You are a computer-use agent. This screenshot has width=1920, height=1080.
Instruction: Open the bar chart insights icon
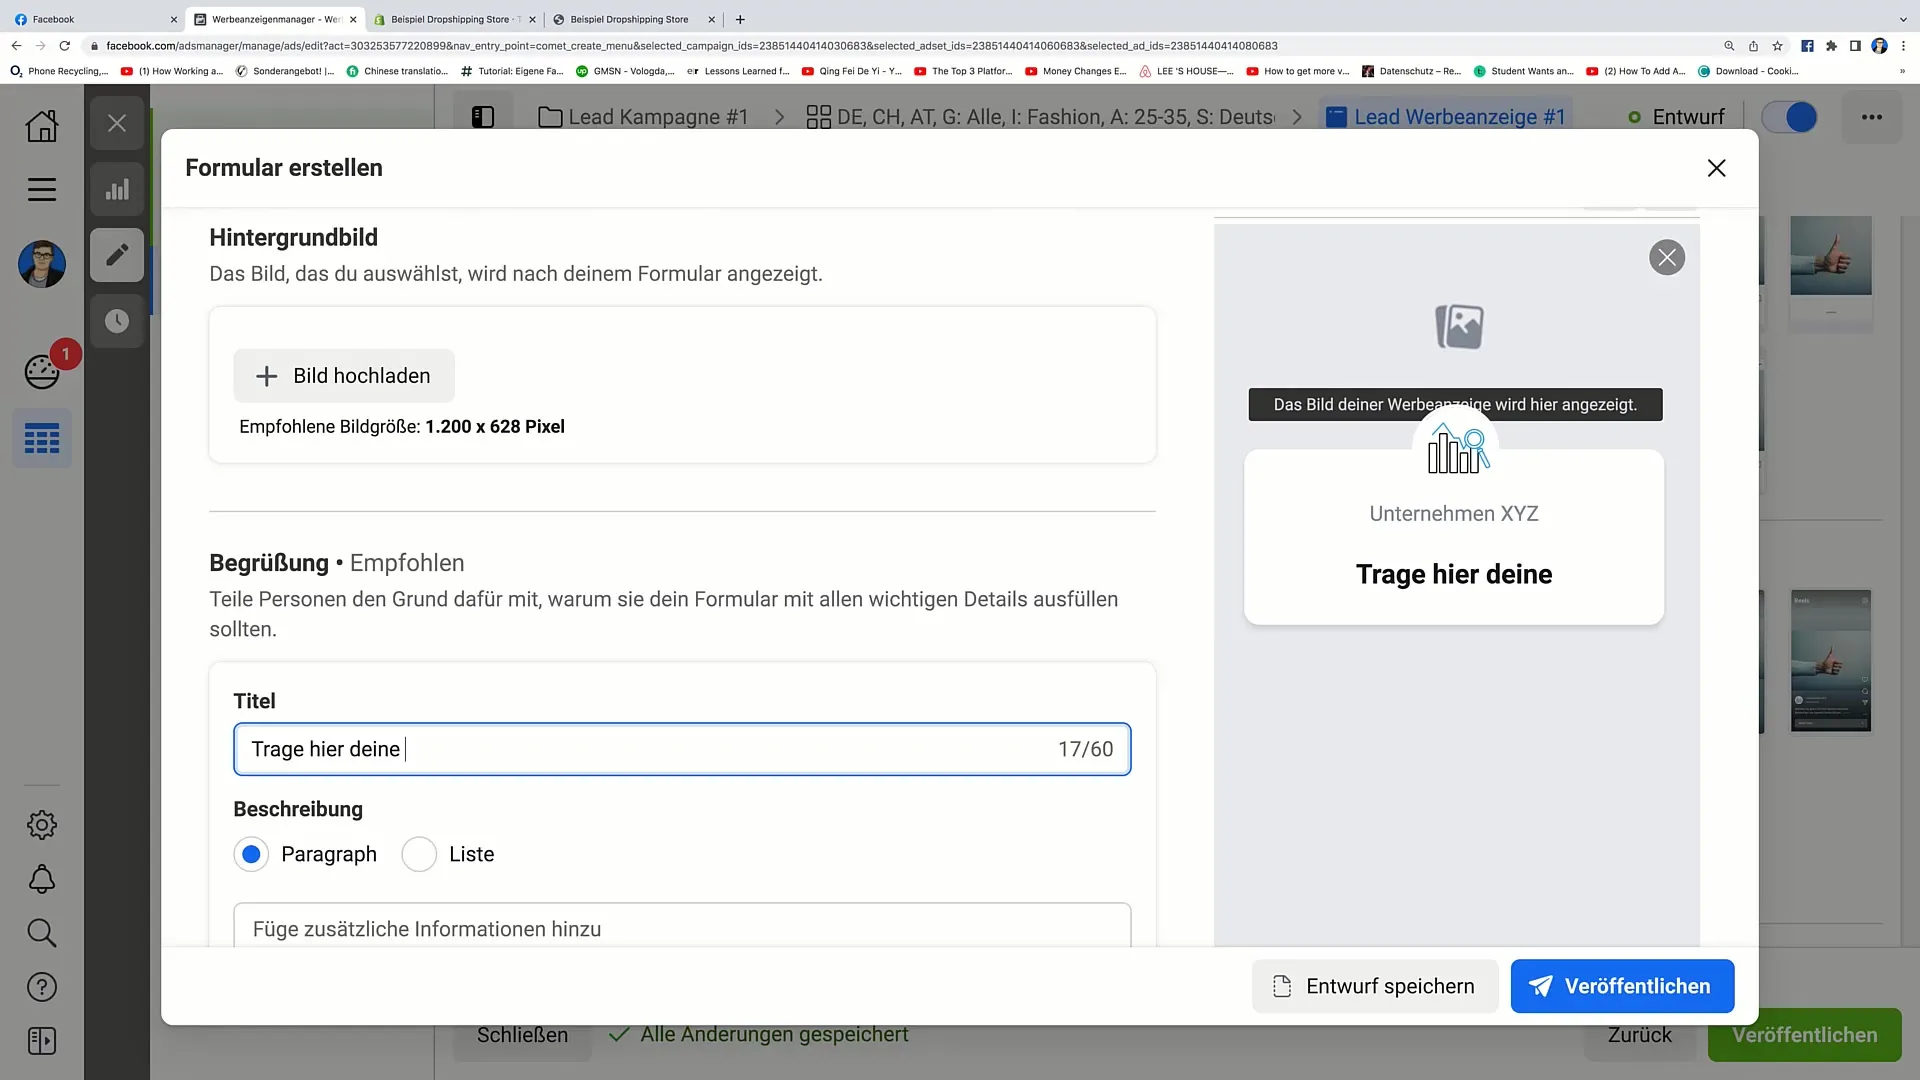click(x=117, y=189)
